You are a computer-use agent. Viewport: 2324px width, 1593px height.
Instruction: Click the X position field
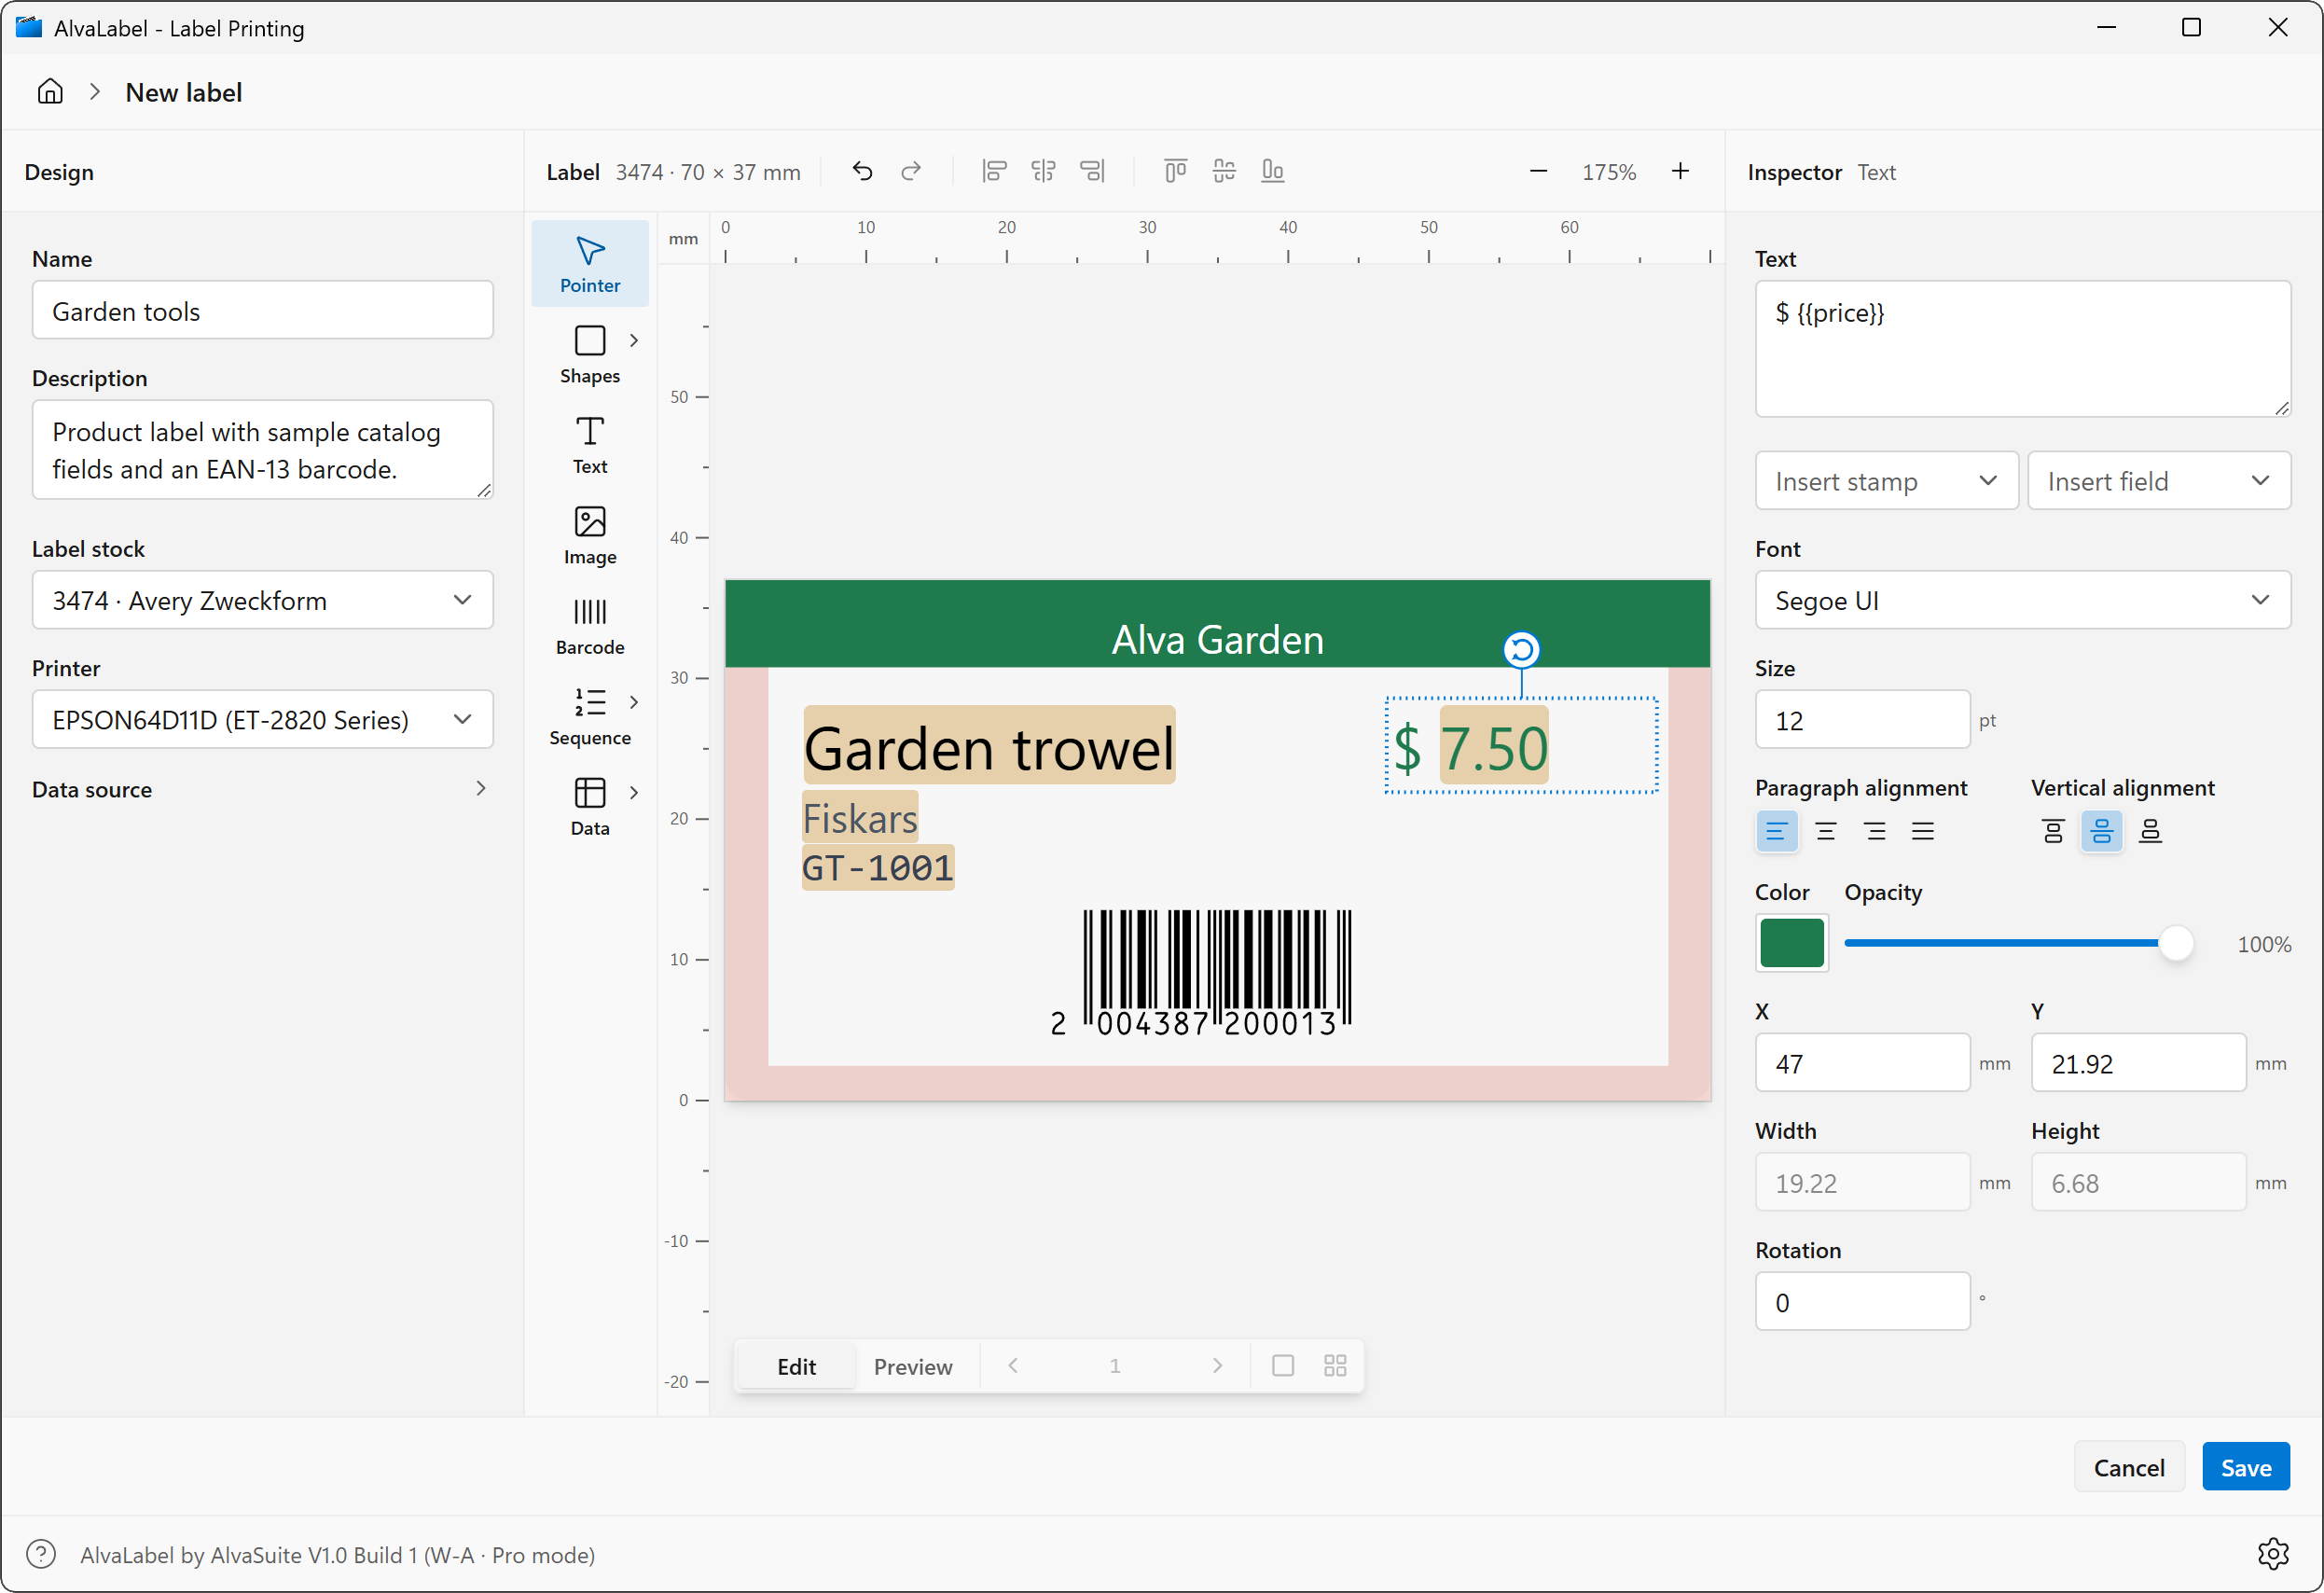tap(1863, 1063)
